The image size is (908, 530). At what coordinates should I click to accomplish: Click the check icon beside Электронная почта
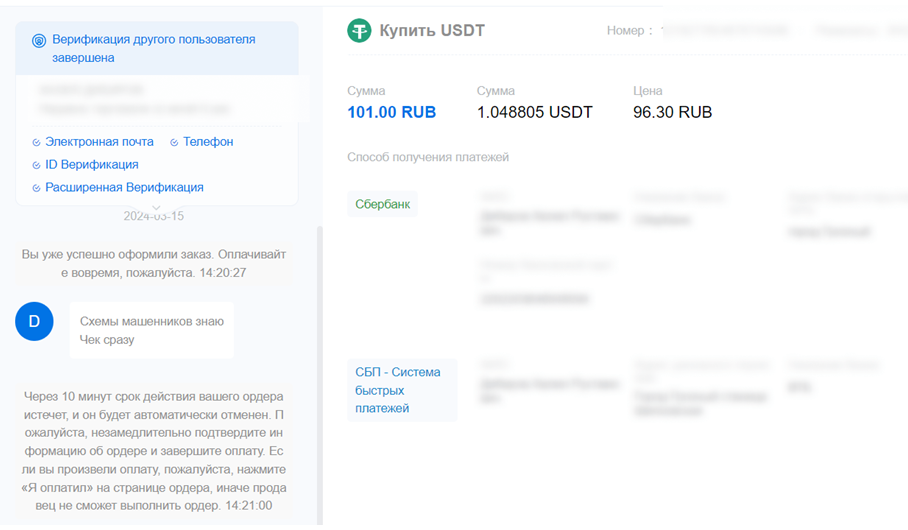click(x=36, y=142)
